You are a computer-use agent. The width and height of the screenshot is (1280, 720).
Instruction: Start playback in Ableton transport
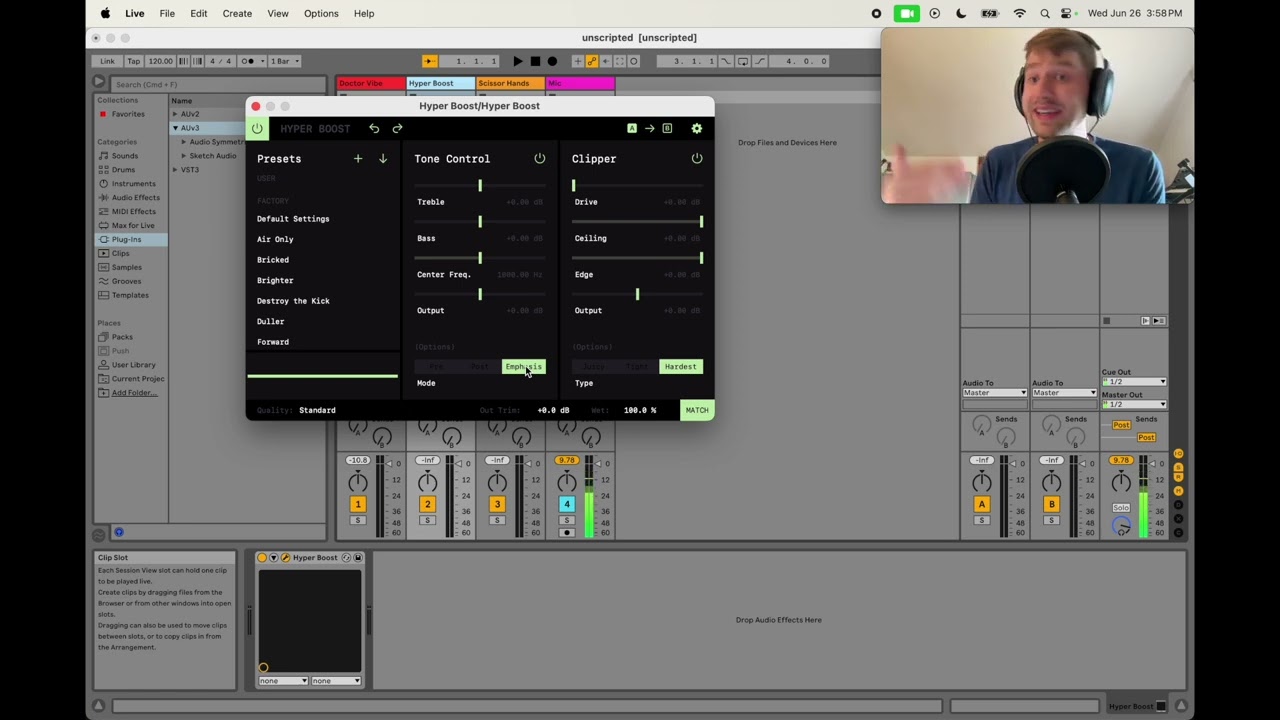(x=517, y=61)
